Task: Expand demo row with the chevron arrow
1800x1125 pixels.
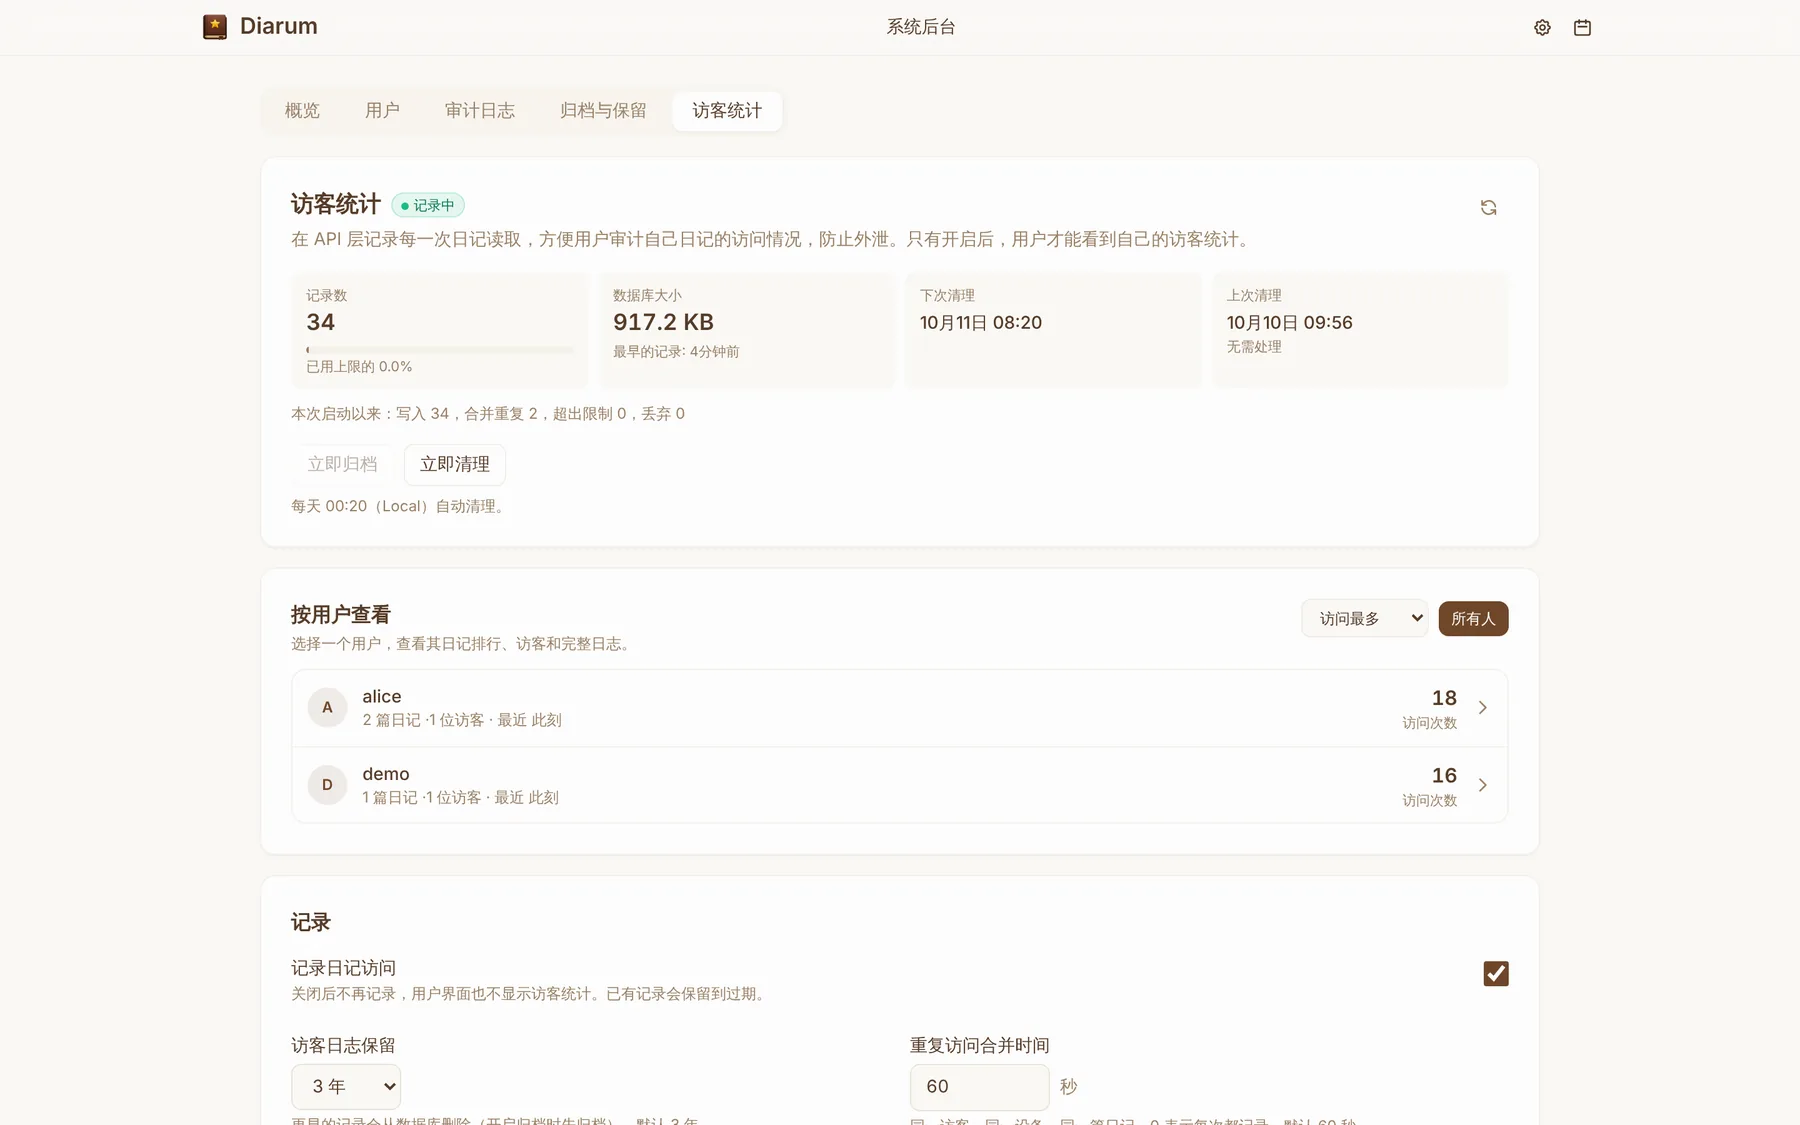Action: click(x=1482, y=785)
